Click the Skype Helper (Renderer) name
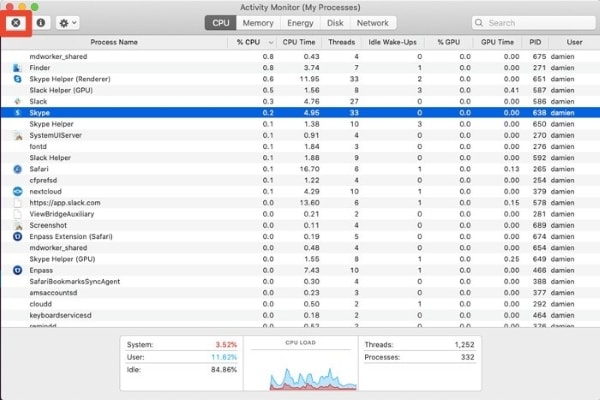This screenshot has width=600, height=400. pos(70,79)
